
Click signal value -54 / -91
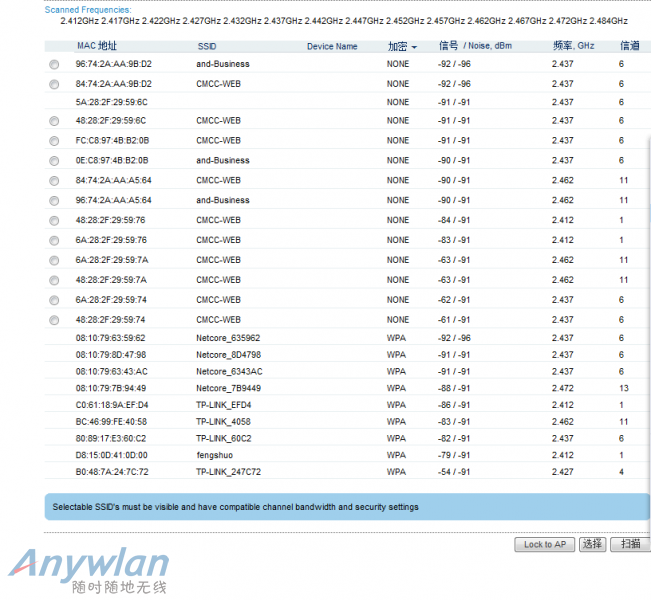pos(453,472)
